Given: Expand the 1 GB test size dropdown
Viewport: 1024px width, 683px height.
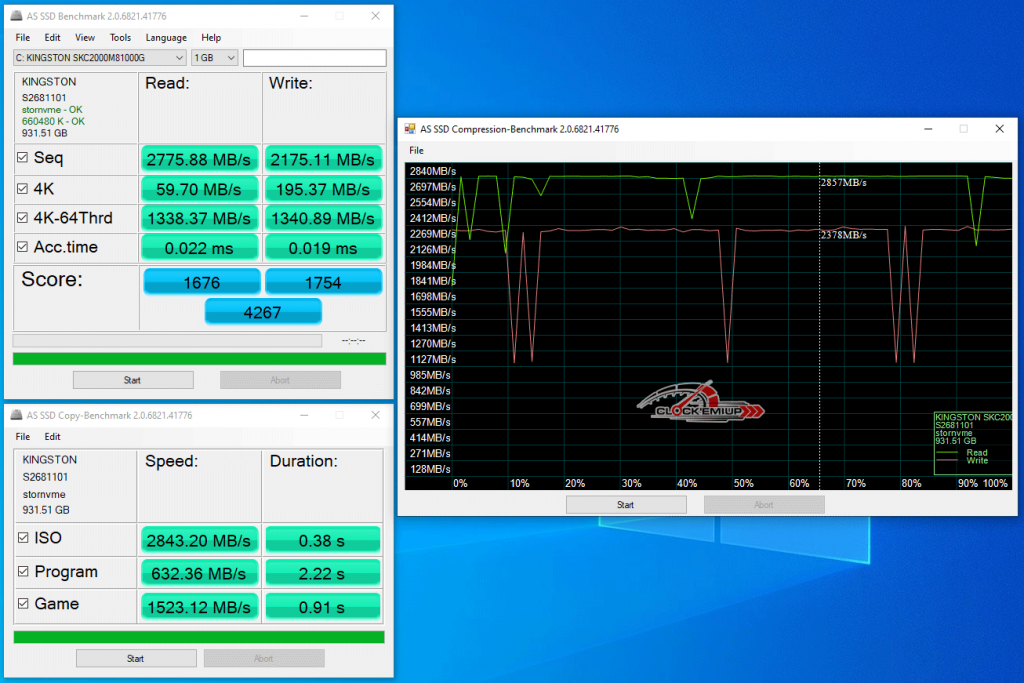Looking at the screenshot, I should [215, 58].
